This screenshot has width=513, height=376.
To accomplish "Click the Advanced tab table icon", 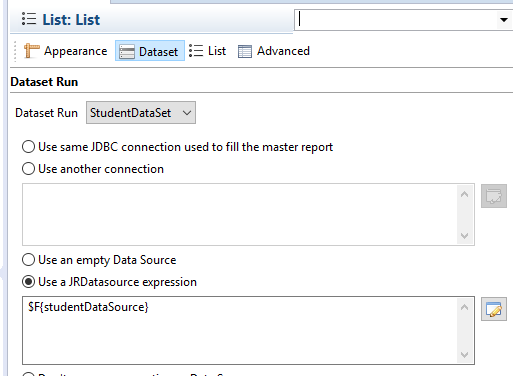I will pyautogui.click(x=245, y=51).
